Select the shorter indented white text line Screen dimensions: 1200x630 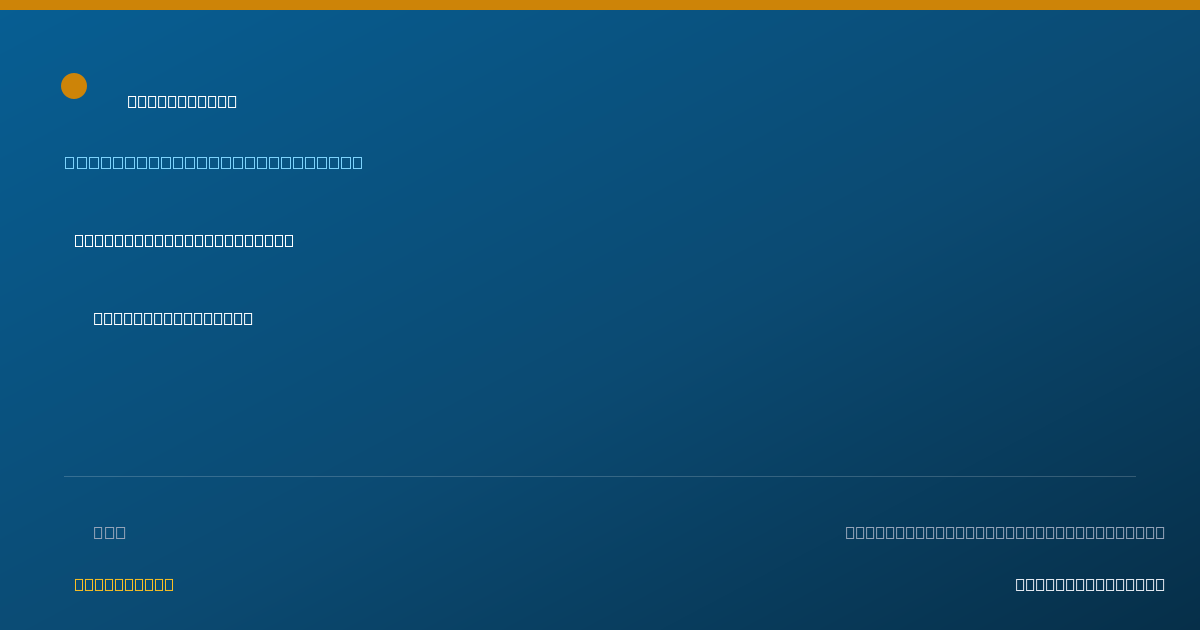[x=173, y=318]
